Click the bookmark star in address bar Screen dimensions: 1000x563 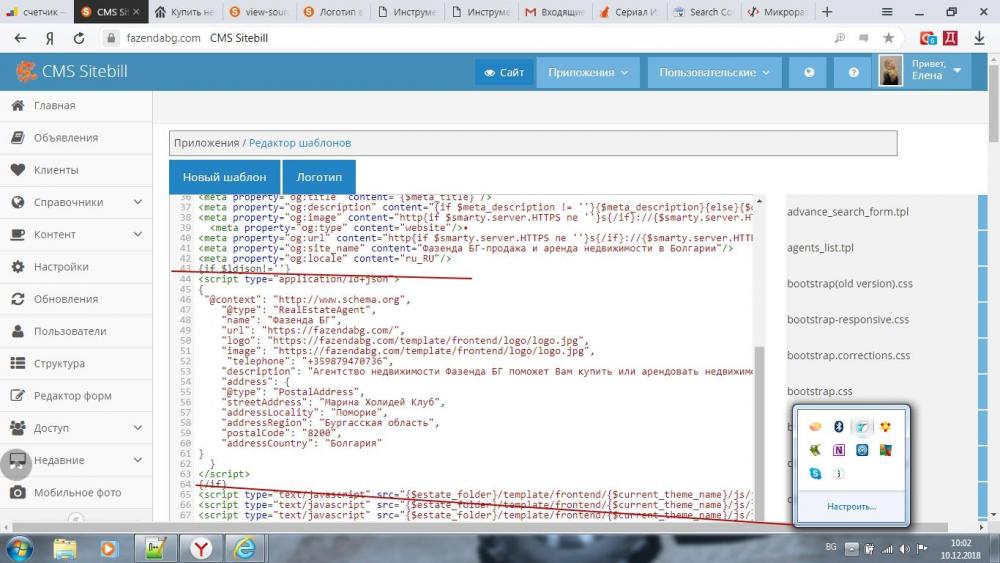click(x=888, y=38)
